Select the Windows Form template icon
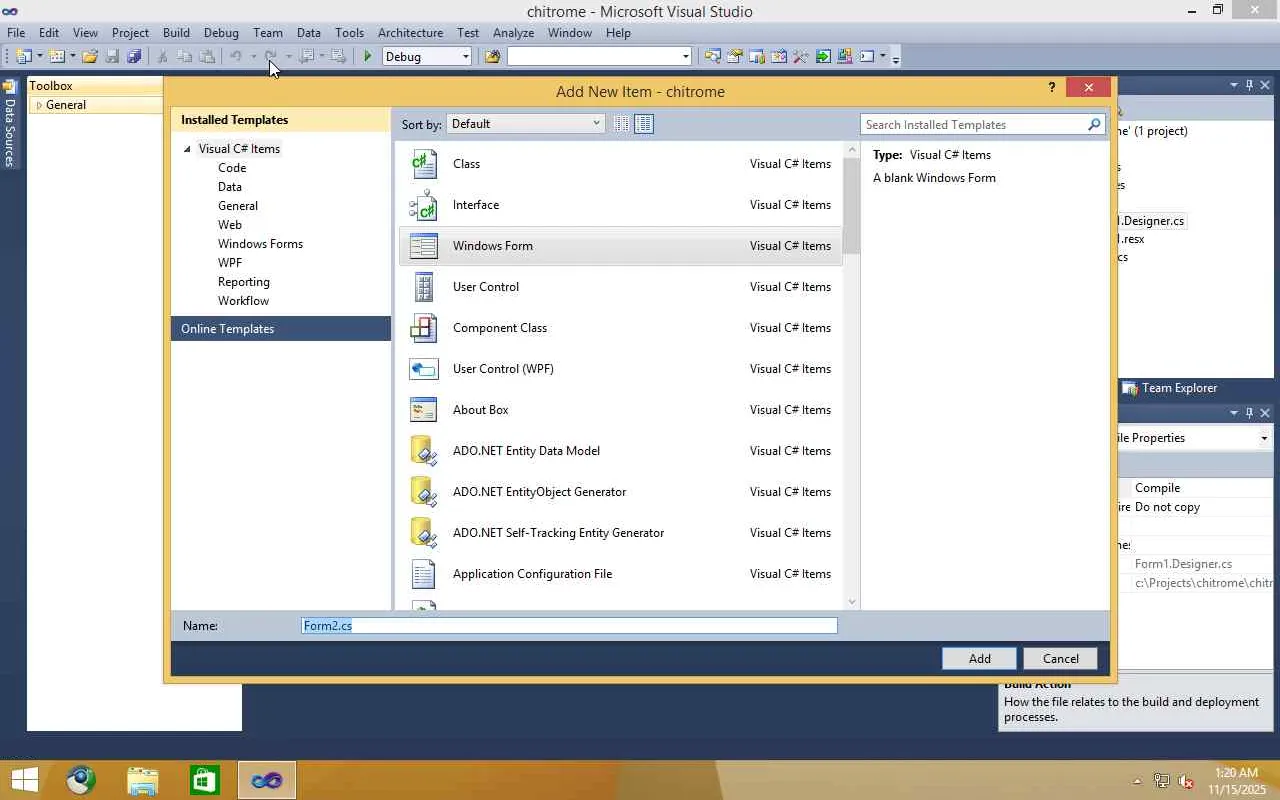 (x=424, y=246)
